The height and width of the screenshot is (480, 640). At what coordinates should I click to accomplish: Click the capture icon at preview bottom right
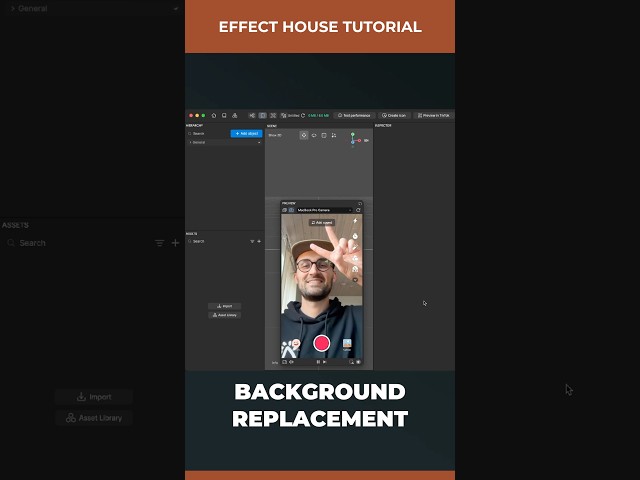coord(351,362)
